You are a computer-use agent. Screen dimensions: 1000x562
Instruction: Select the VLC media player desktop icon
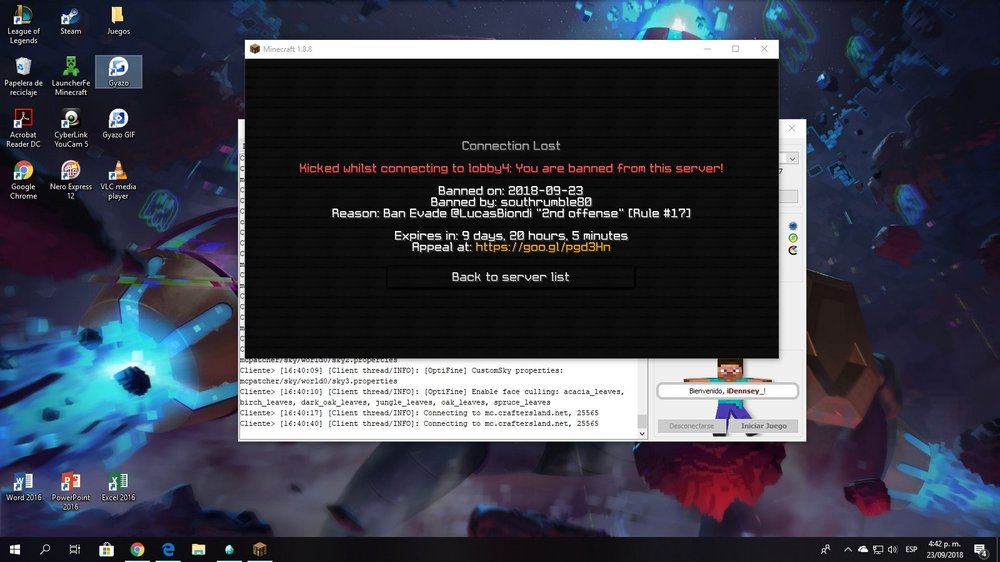(x=118, y=180)
